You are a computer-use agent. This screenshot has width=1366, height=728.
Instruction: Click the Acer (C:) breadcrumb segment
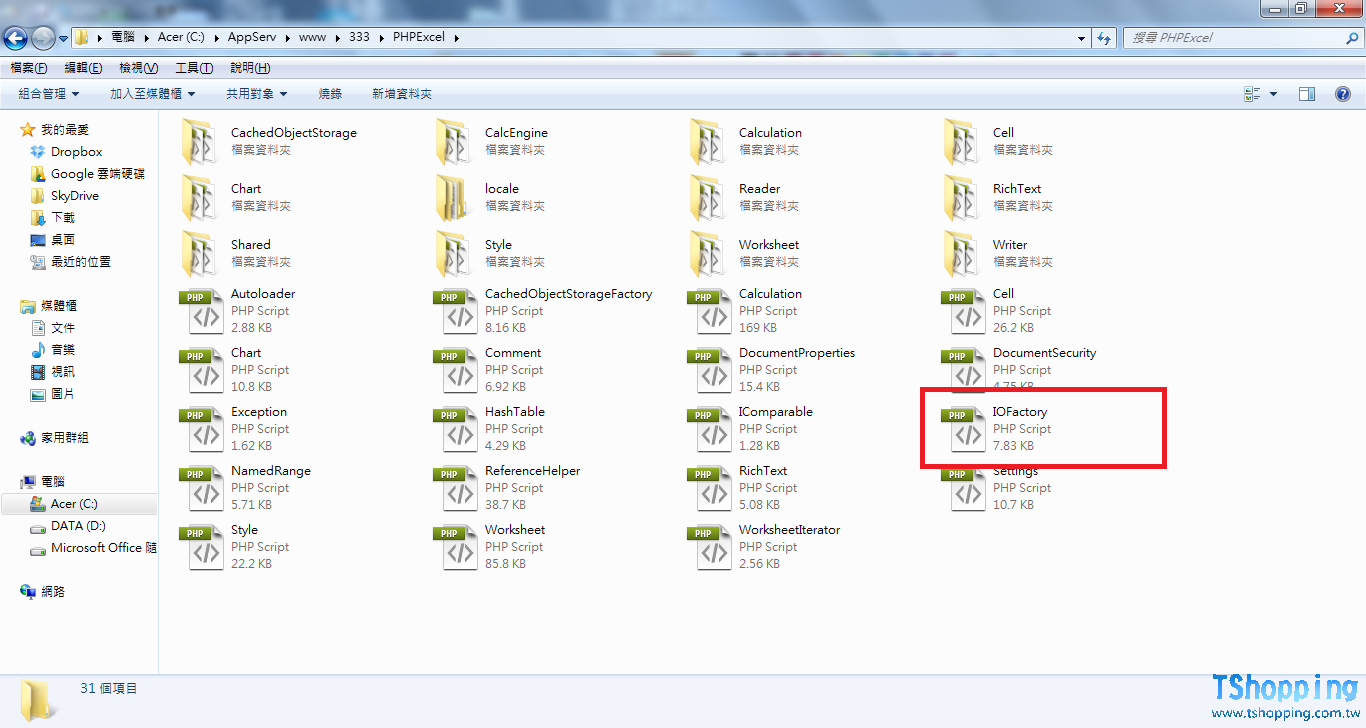(x=183, y=37)
